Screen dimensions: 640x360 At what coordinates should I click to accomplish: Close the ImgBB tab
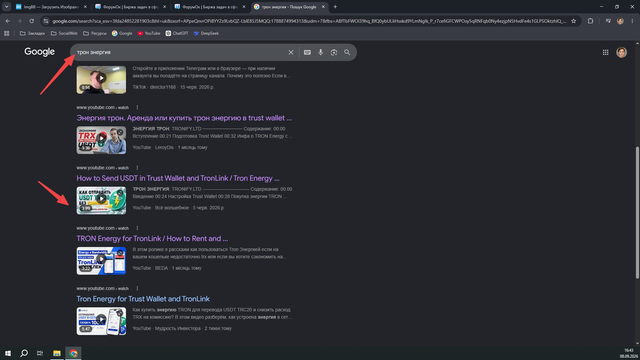85,7
